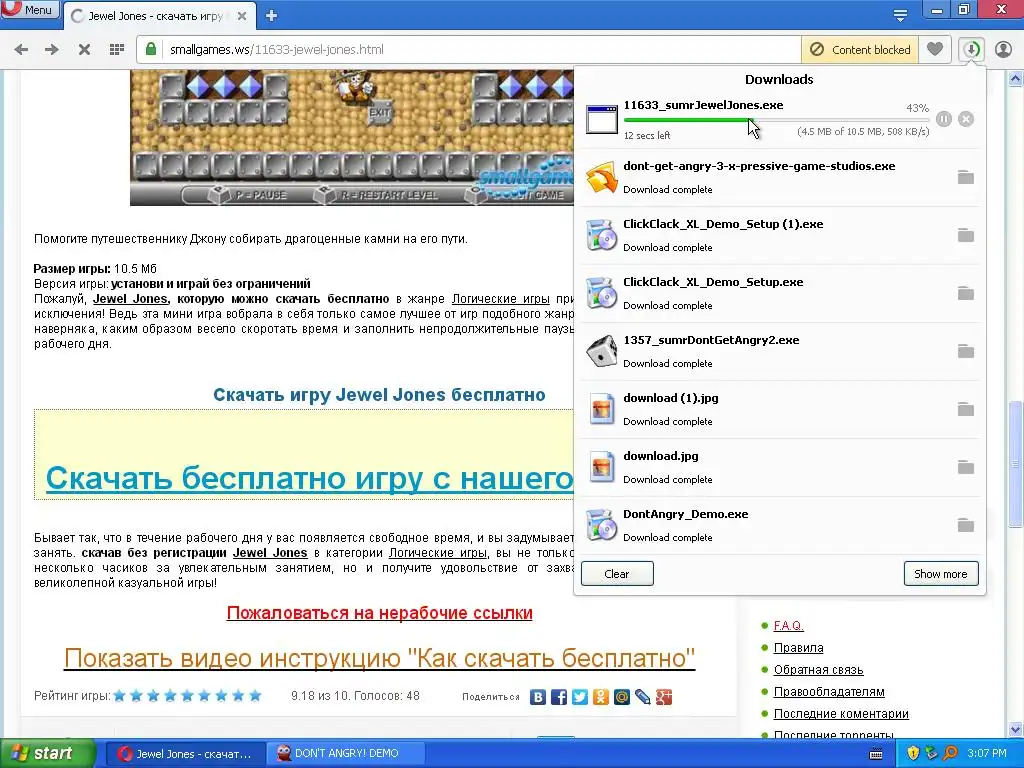Image resolution: width=1024 pixels, height=768 pixels.
Task: Open Показать видео инструкцию link
Action: point(379,658)
